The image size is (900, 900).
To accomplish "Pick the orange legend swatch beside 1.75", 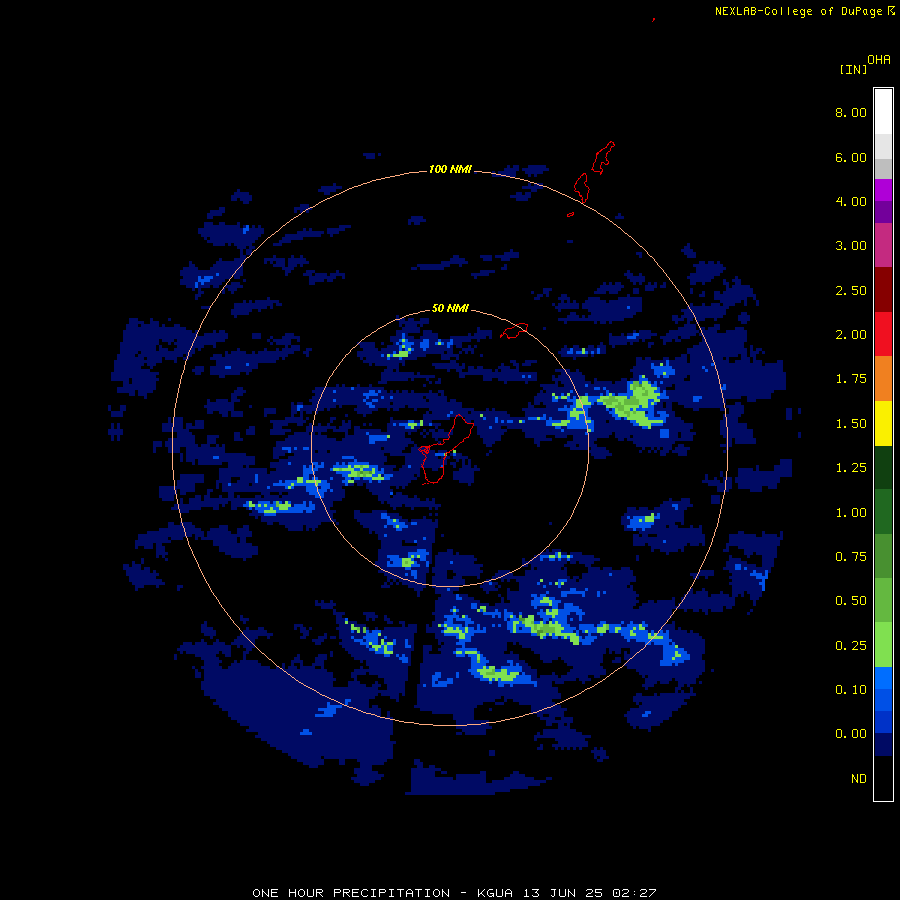I will coord(883,378).
